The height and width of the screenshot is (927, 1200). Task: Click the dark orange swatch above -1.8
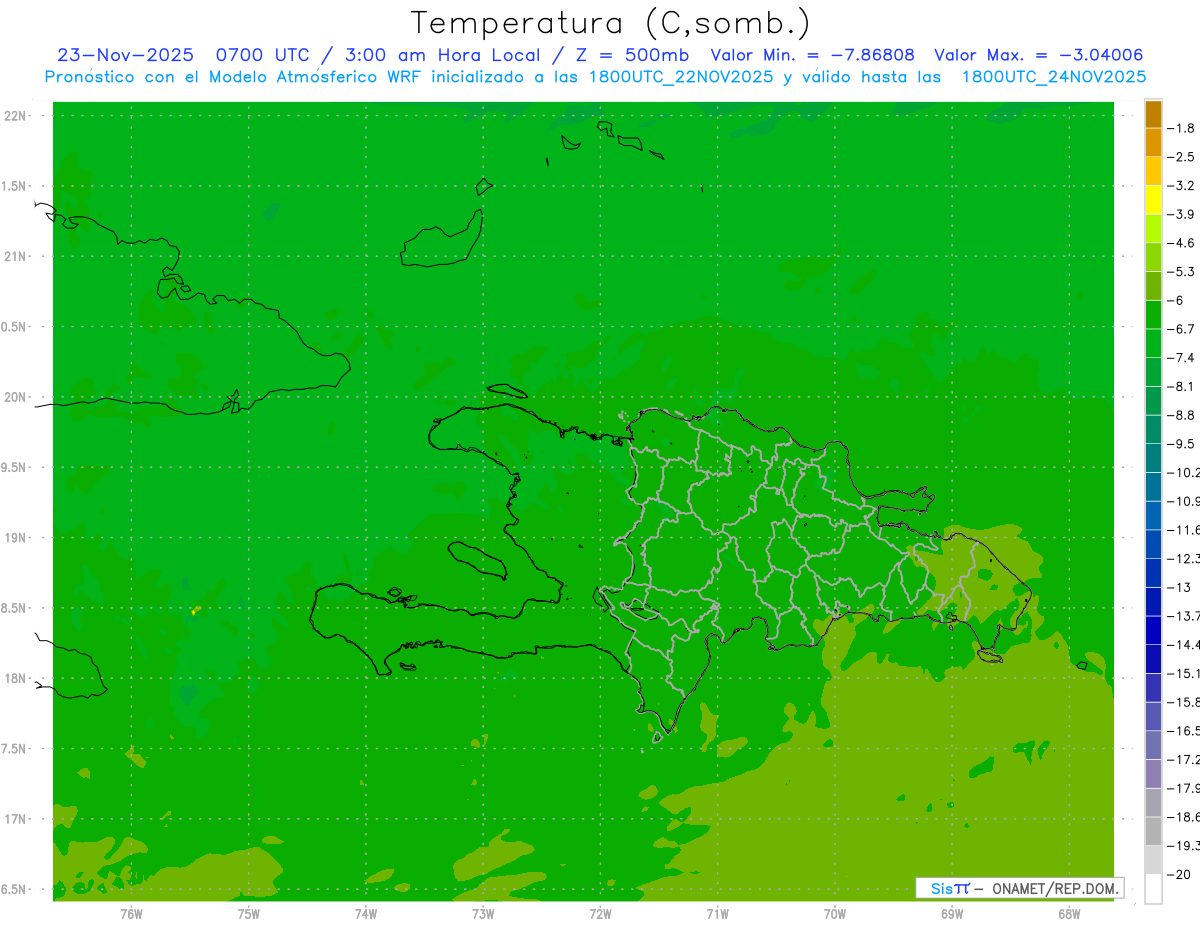coord(1153,114)
